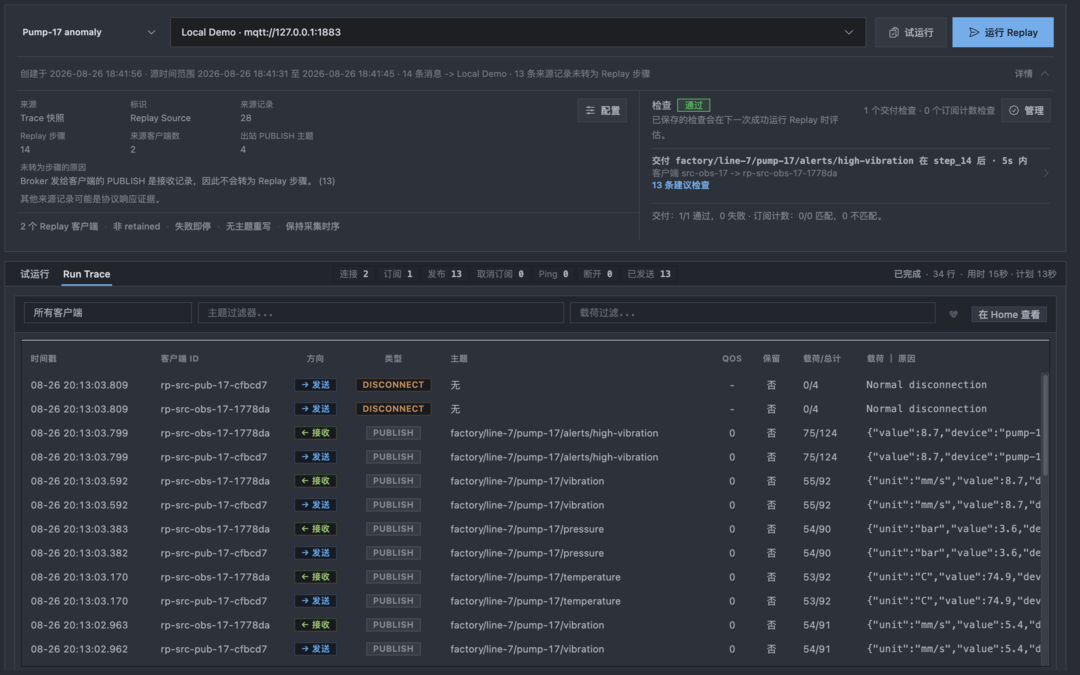Image resolution: width=1080 pixels, height=675 pixels.
Task: Switch to the Run Trace tab
Action: (86, 274)
